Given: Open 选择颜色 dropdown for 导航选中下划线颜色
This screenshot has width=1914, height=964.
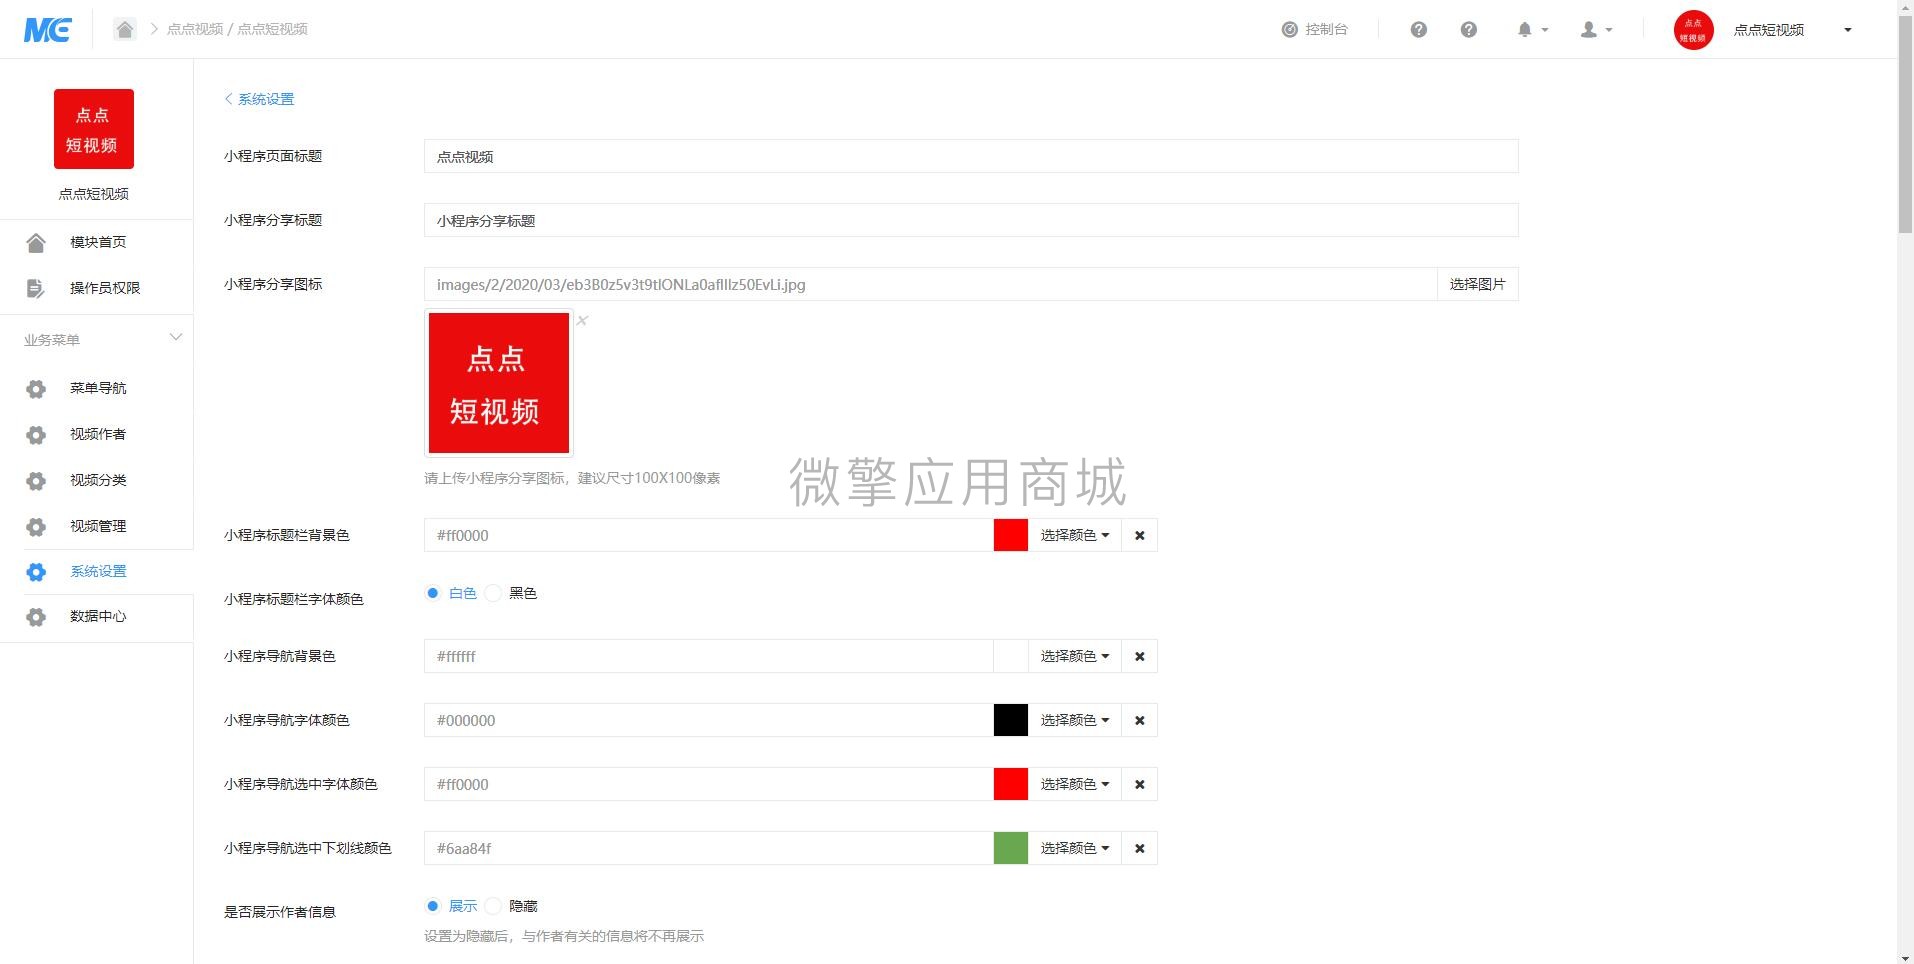Looking at the screenshot, I should pos(1075,848).
